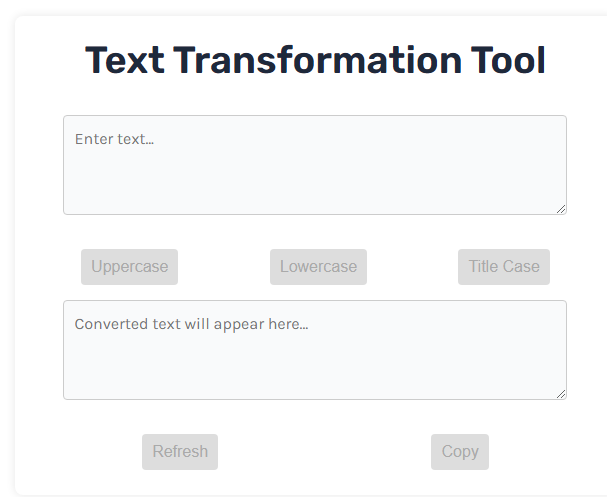Click the 'Converted text will appear here...' box
Screen dimensions: 607x497
coord(315,350)
